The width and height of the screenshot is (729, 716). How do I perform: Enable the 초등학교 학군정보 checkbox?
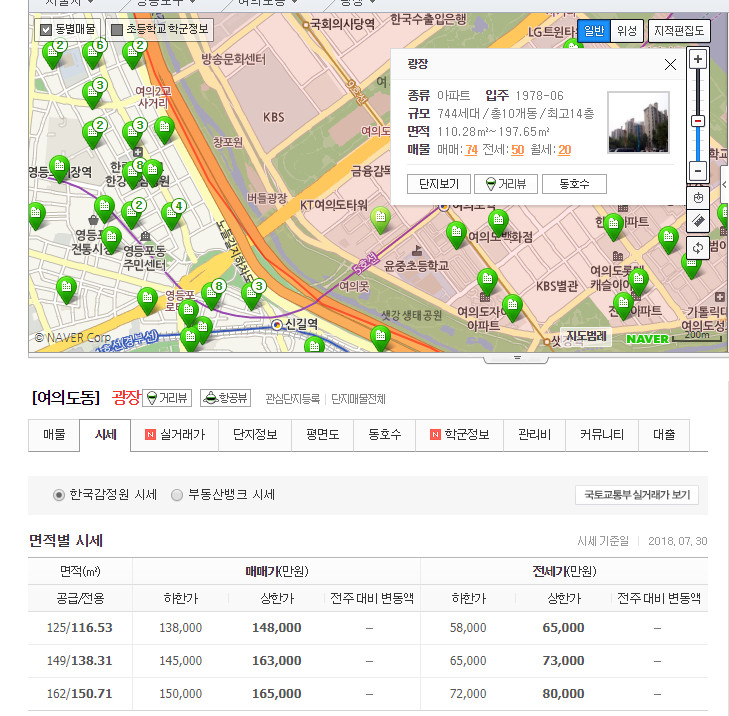click(x=117, y=30)
